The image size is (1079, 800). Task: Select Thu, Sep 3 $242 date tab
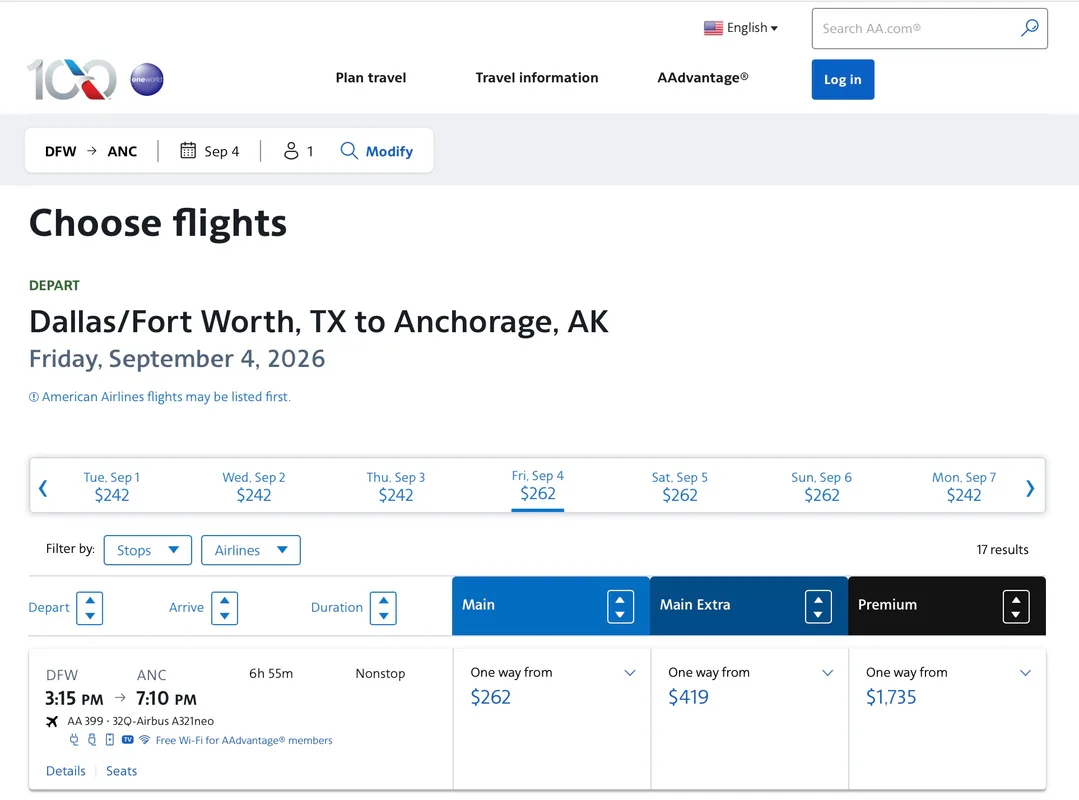tap(396, 486)
